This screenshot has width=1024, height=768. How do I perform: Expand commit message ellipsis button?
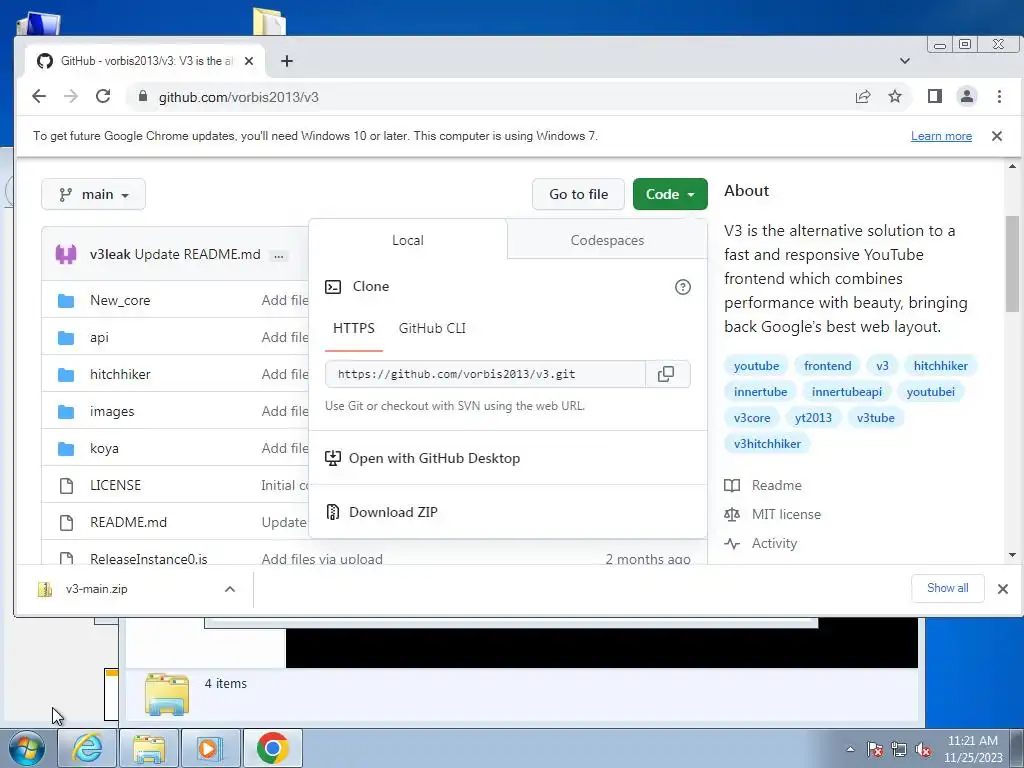pyautogui.click(x=279, y=255)
